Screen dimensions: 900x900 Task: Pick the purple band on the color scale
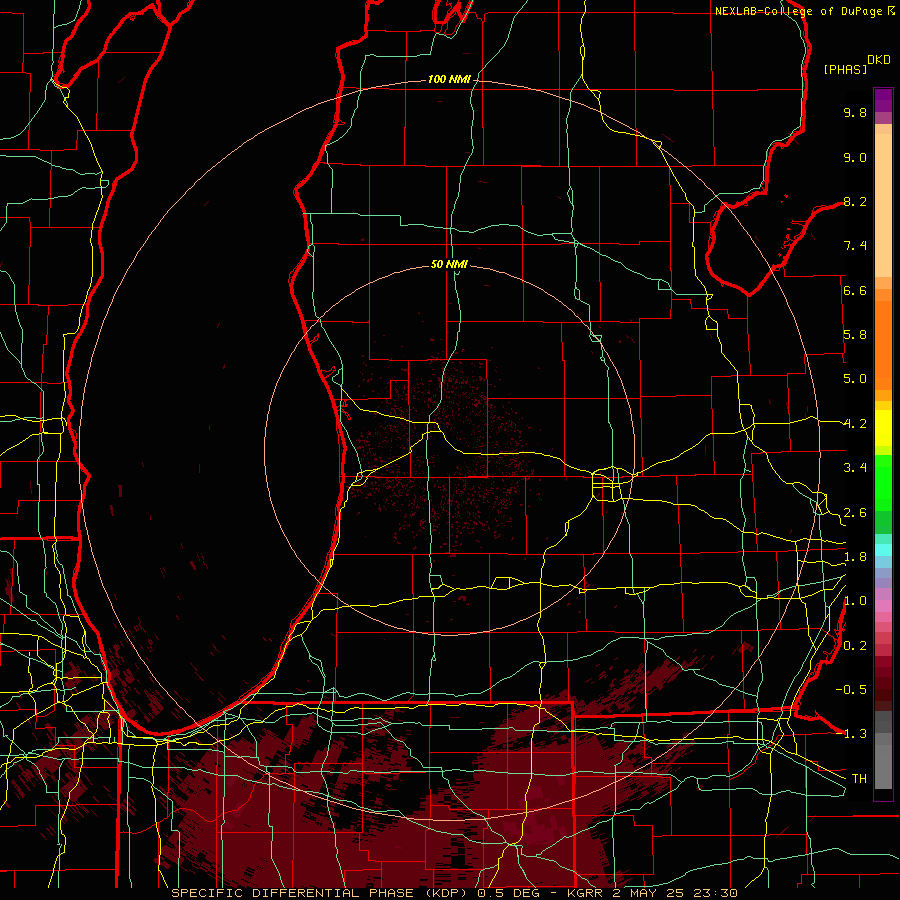tap(883, 100)
